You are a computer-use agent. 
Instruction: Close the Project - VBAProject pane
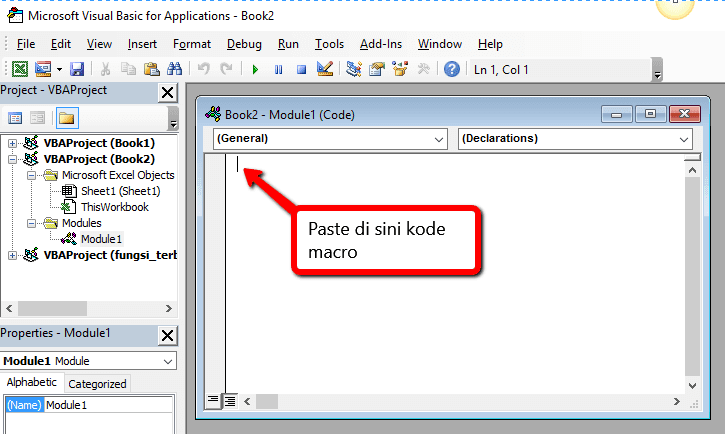pyautogui.click(x=167, y=92)
